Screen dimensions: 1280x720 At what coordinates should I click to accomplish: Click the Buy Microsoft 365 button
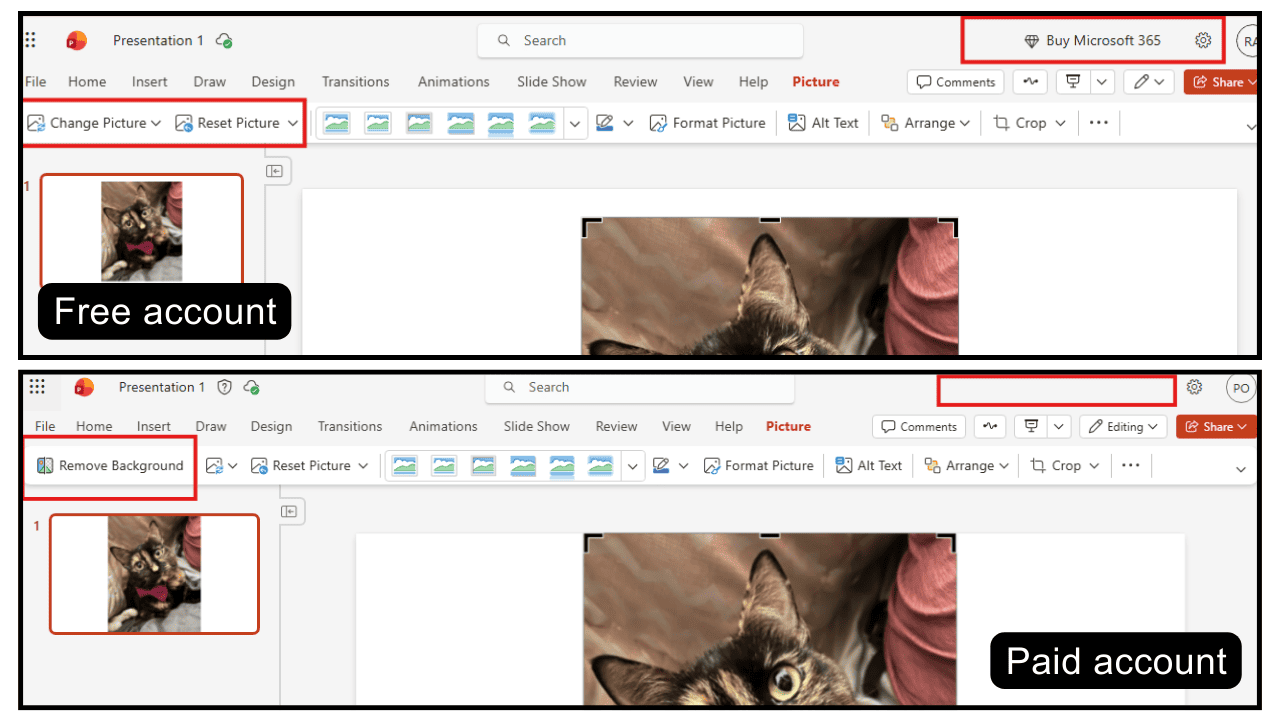(x=1095, y=40)
